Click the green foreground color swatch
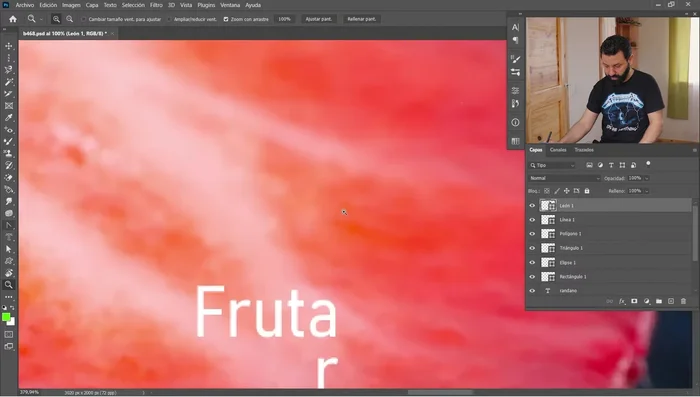This screenshot has height=397, width=700. [x=6, y=317]
